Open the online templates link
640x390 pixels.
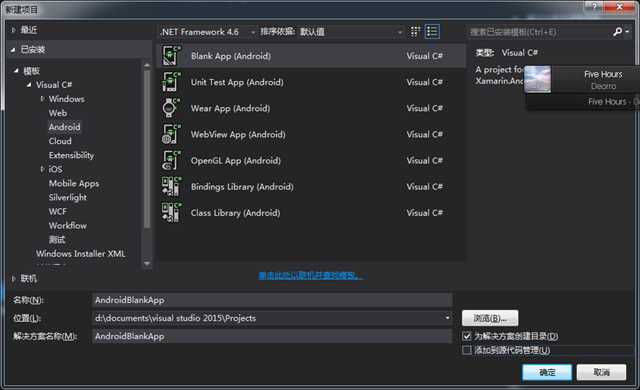pyautogui.click(x=310, y=276)
